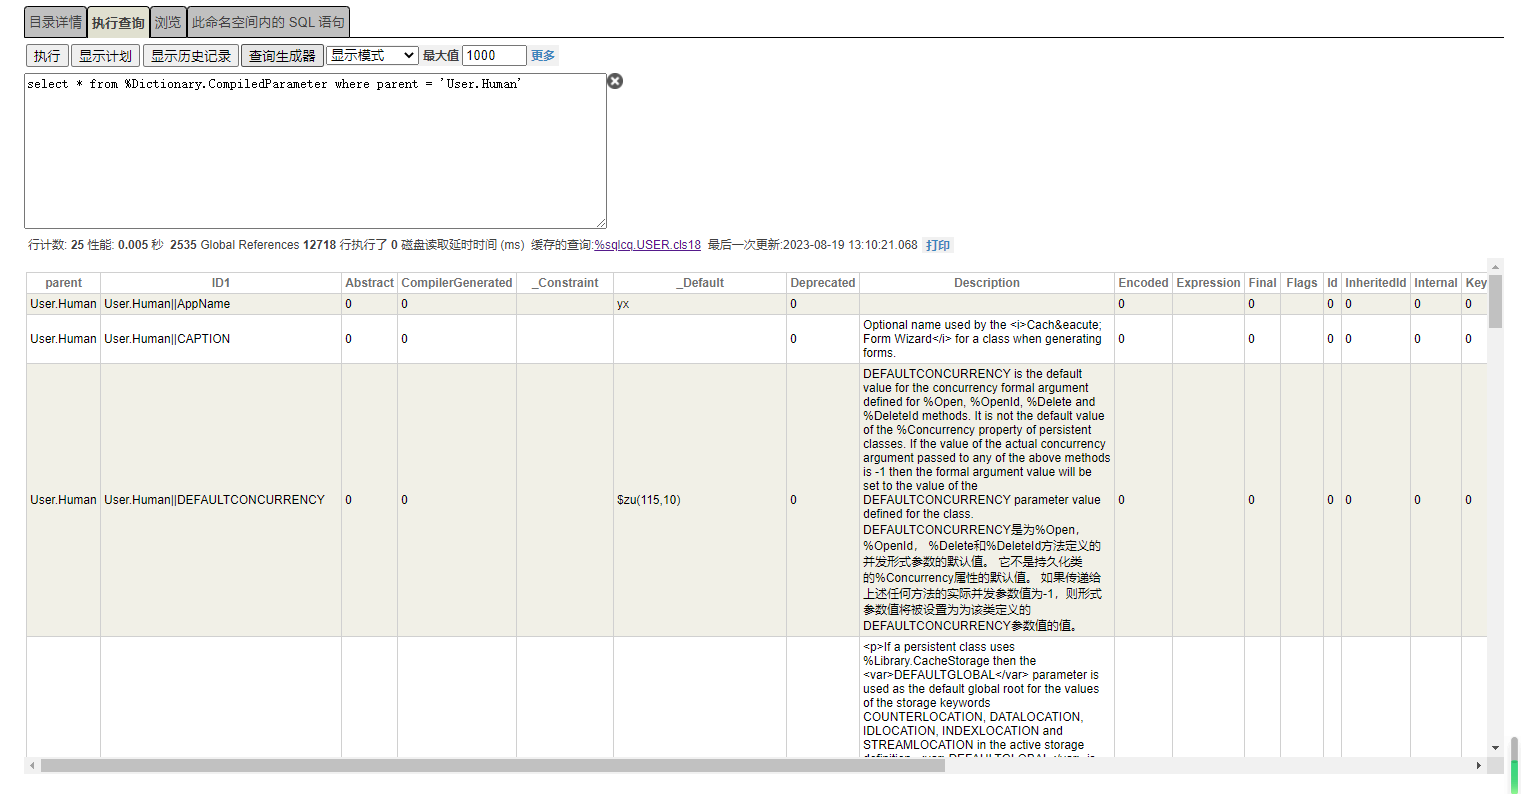
Task: Click the default value yx cell
Action: 700,304
